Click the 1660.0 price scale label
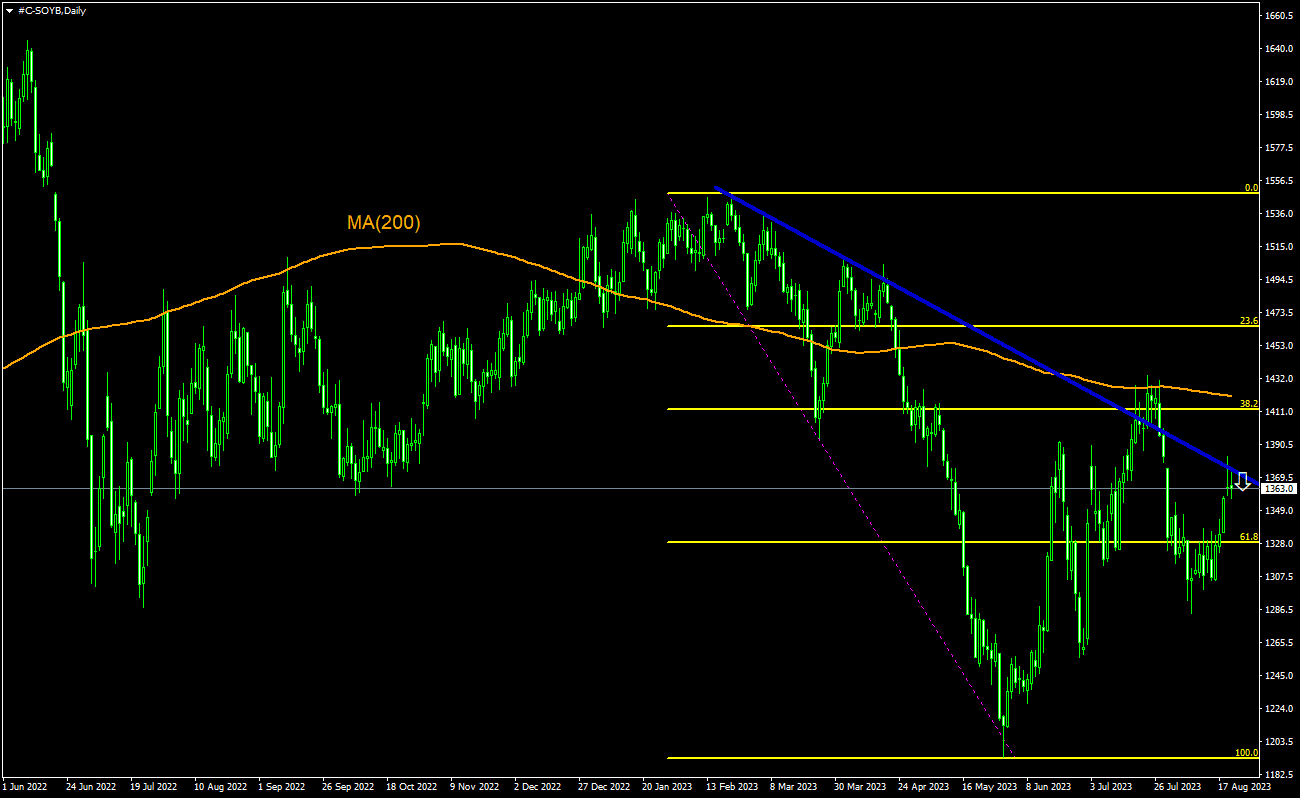1300x798 pixels. (1280, 16)
